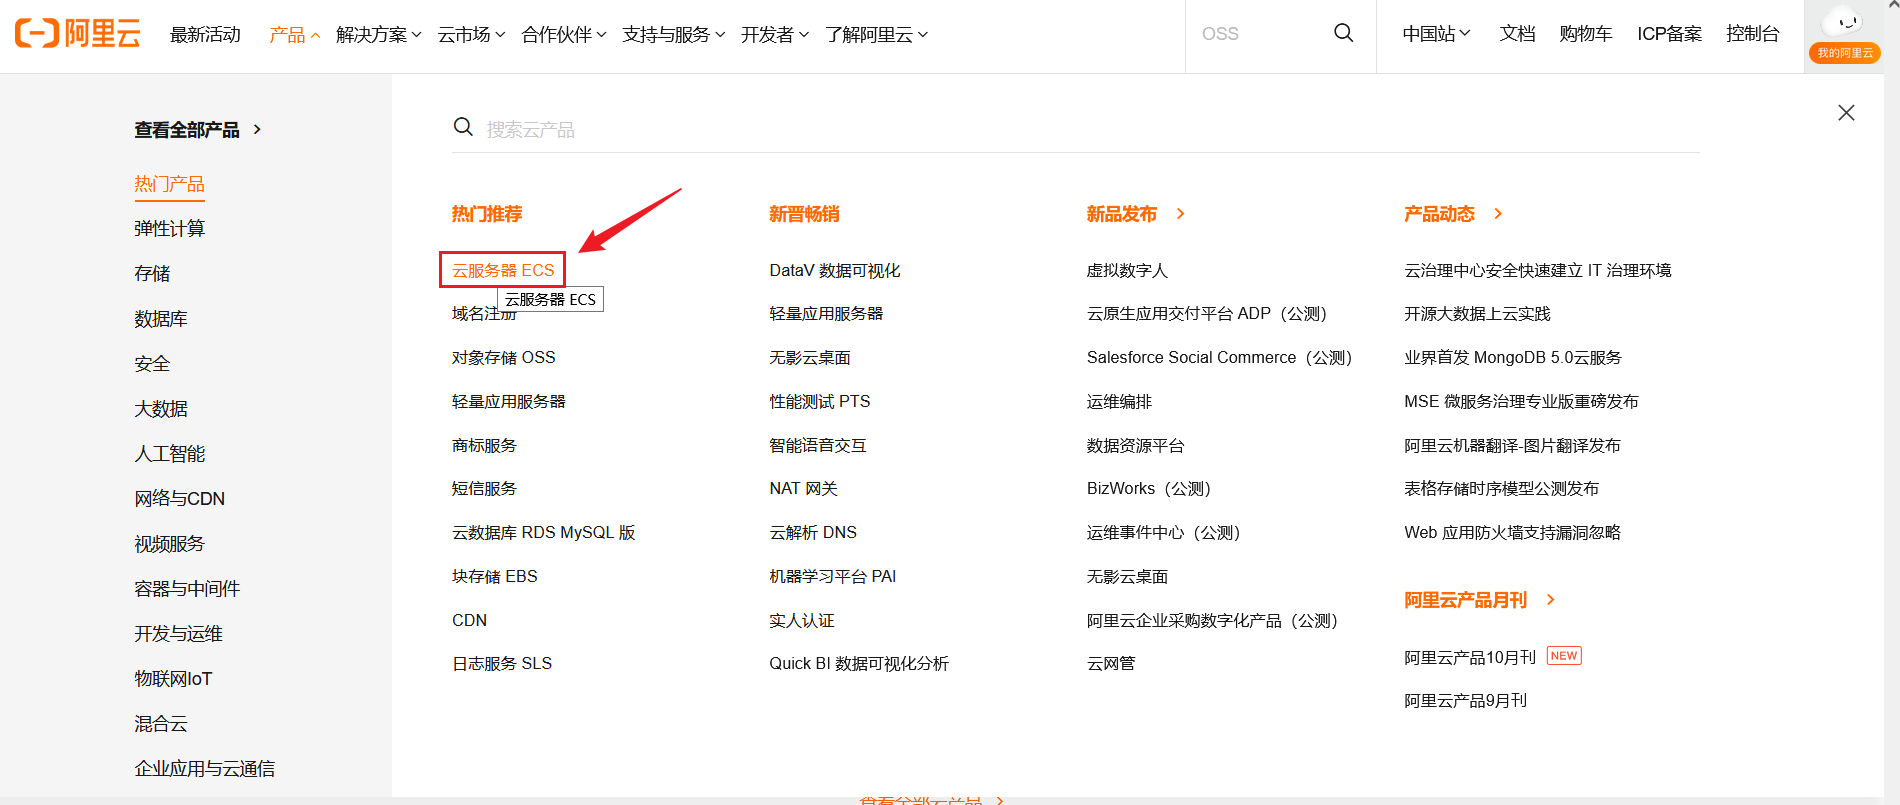Click the arrow next to 新品发布
The width and height of the screenshot is (1900, 805).
point(1181,213)
